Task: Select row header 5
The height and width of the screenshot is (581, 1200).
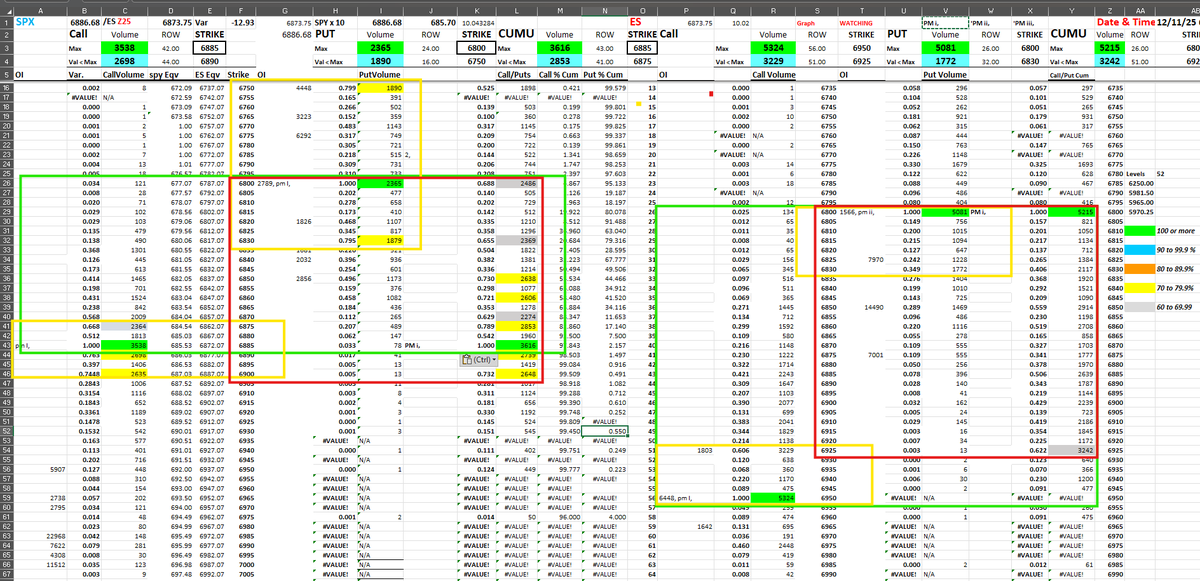Action: pos(6,74)
